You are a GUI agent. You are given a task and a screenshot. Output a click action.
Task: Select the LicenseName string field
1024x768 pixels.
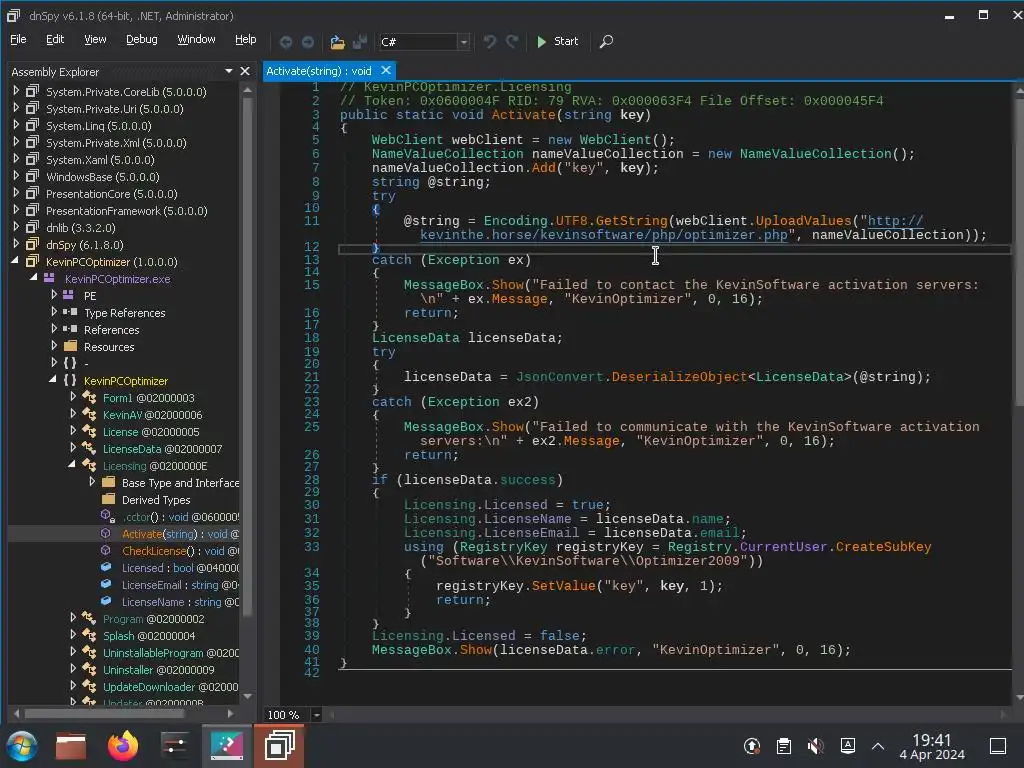point(180,602)
